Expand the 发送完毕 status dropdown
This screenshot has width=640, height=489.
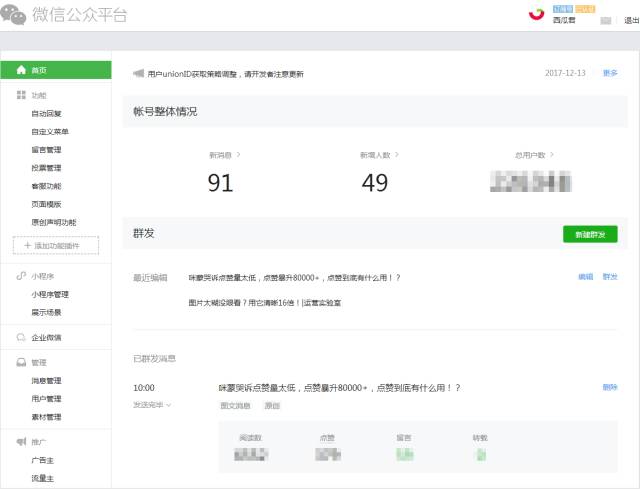[152, 405]
